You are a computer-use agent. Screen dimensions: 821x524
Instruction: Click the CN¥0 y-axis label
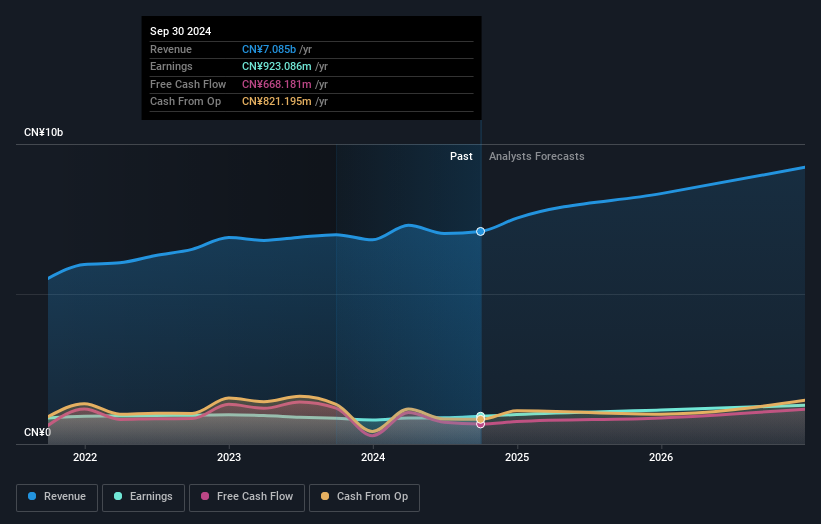tap(37, 432)
